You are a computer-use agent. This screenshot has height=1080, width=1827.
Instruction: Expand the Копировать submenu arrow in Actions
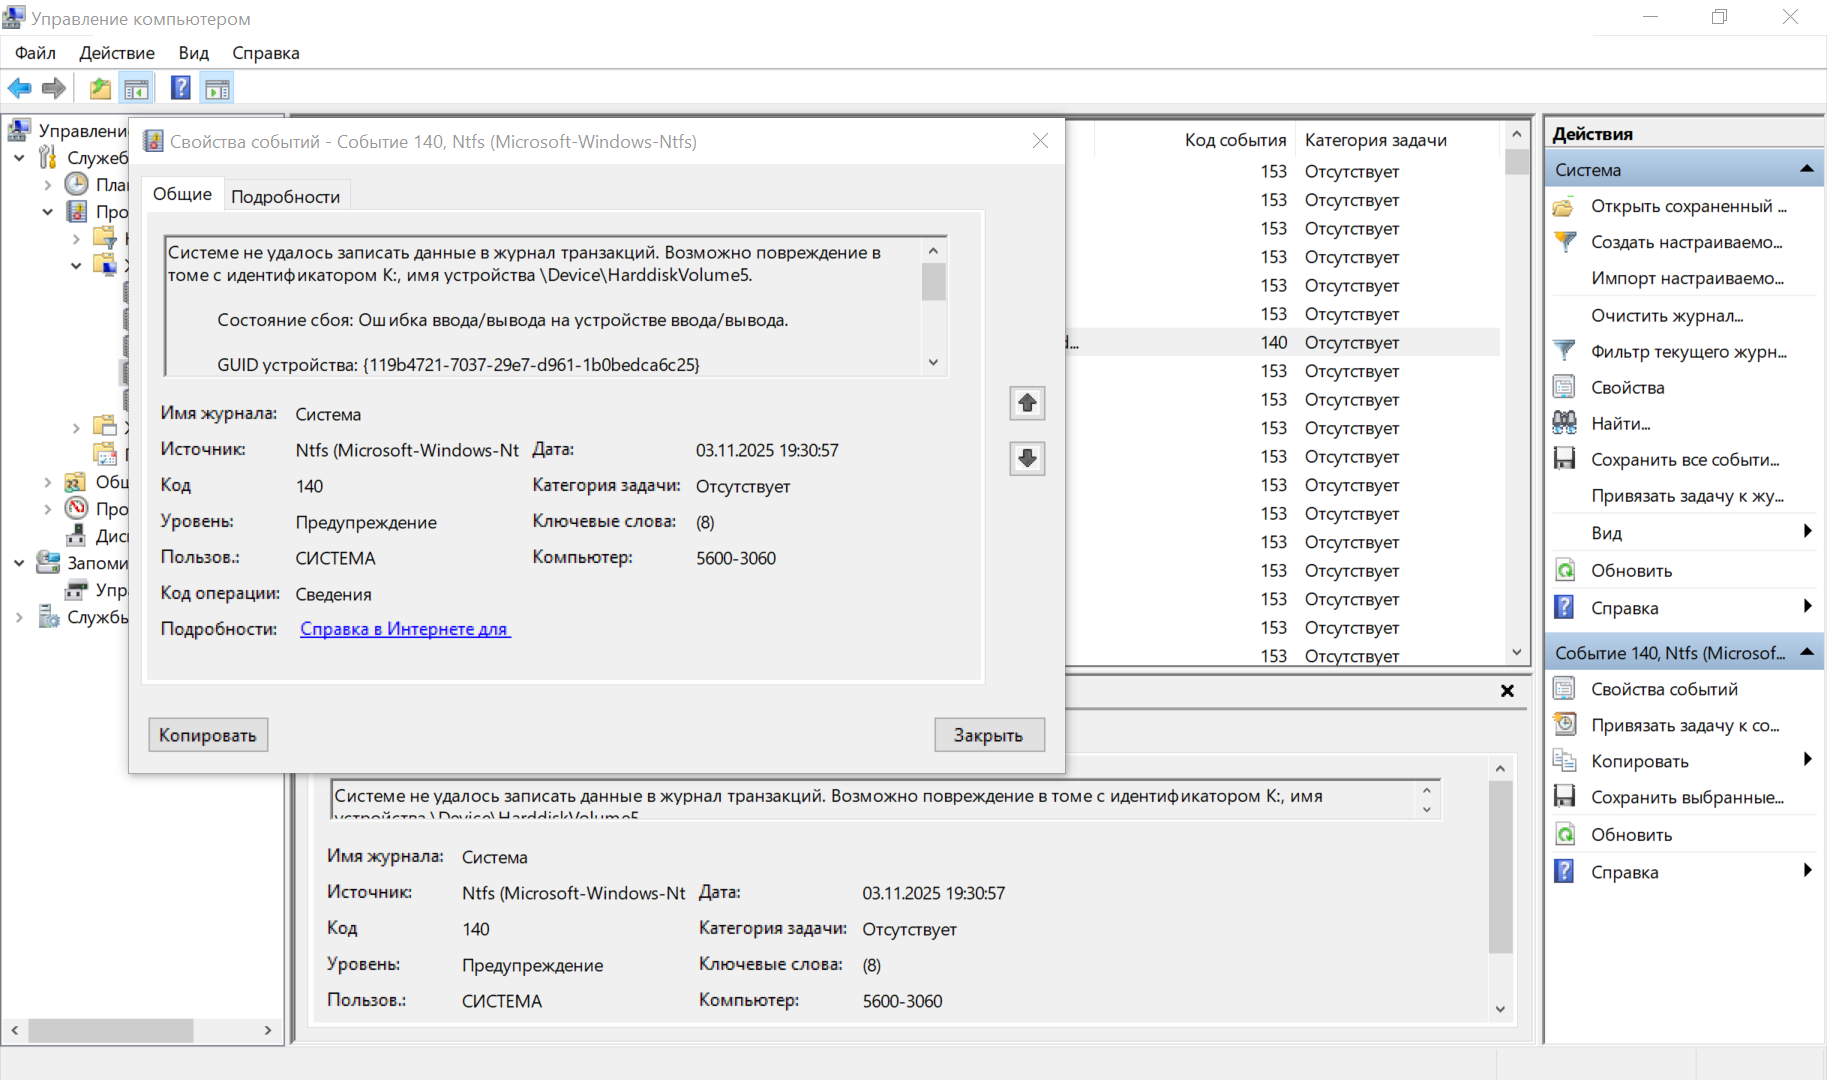tap(1807, 760)
